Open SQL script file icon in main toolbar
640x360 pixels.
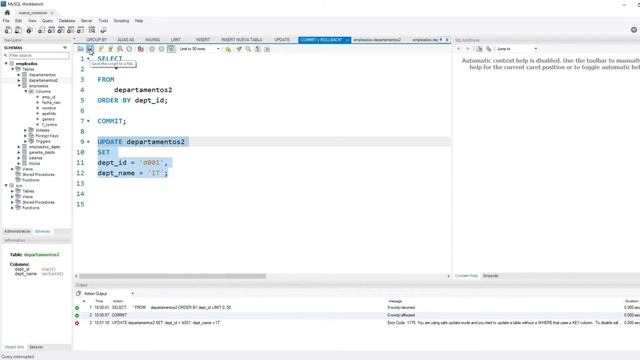[18, 30]
